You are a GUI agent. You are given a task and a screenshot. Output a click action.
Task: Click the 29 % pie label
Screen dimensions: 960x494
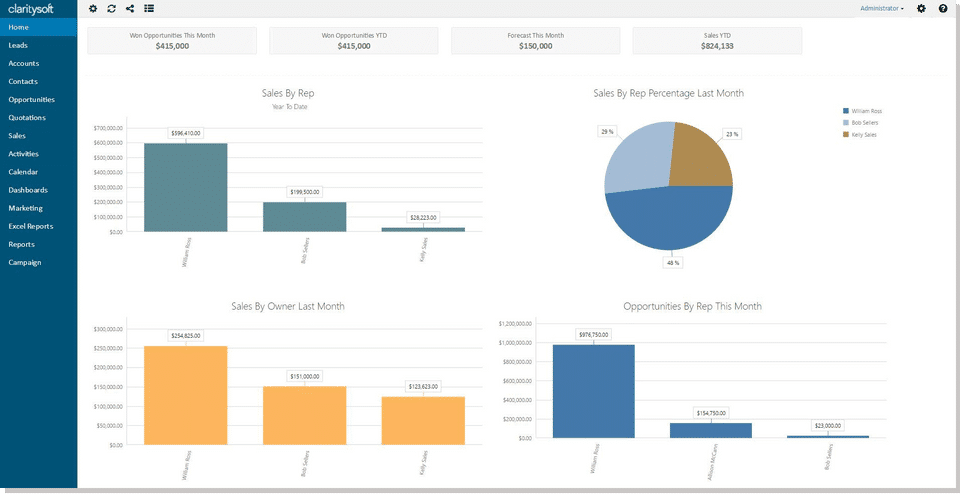click(x=607, y=132)
